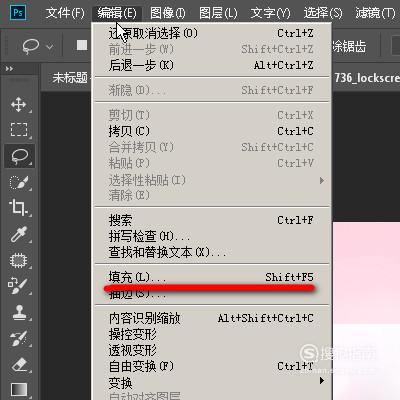The height and width of the screenshot is (400, 400).
Task: Choose 清除(E) menu item
Action: (x=211, y=195)
